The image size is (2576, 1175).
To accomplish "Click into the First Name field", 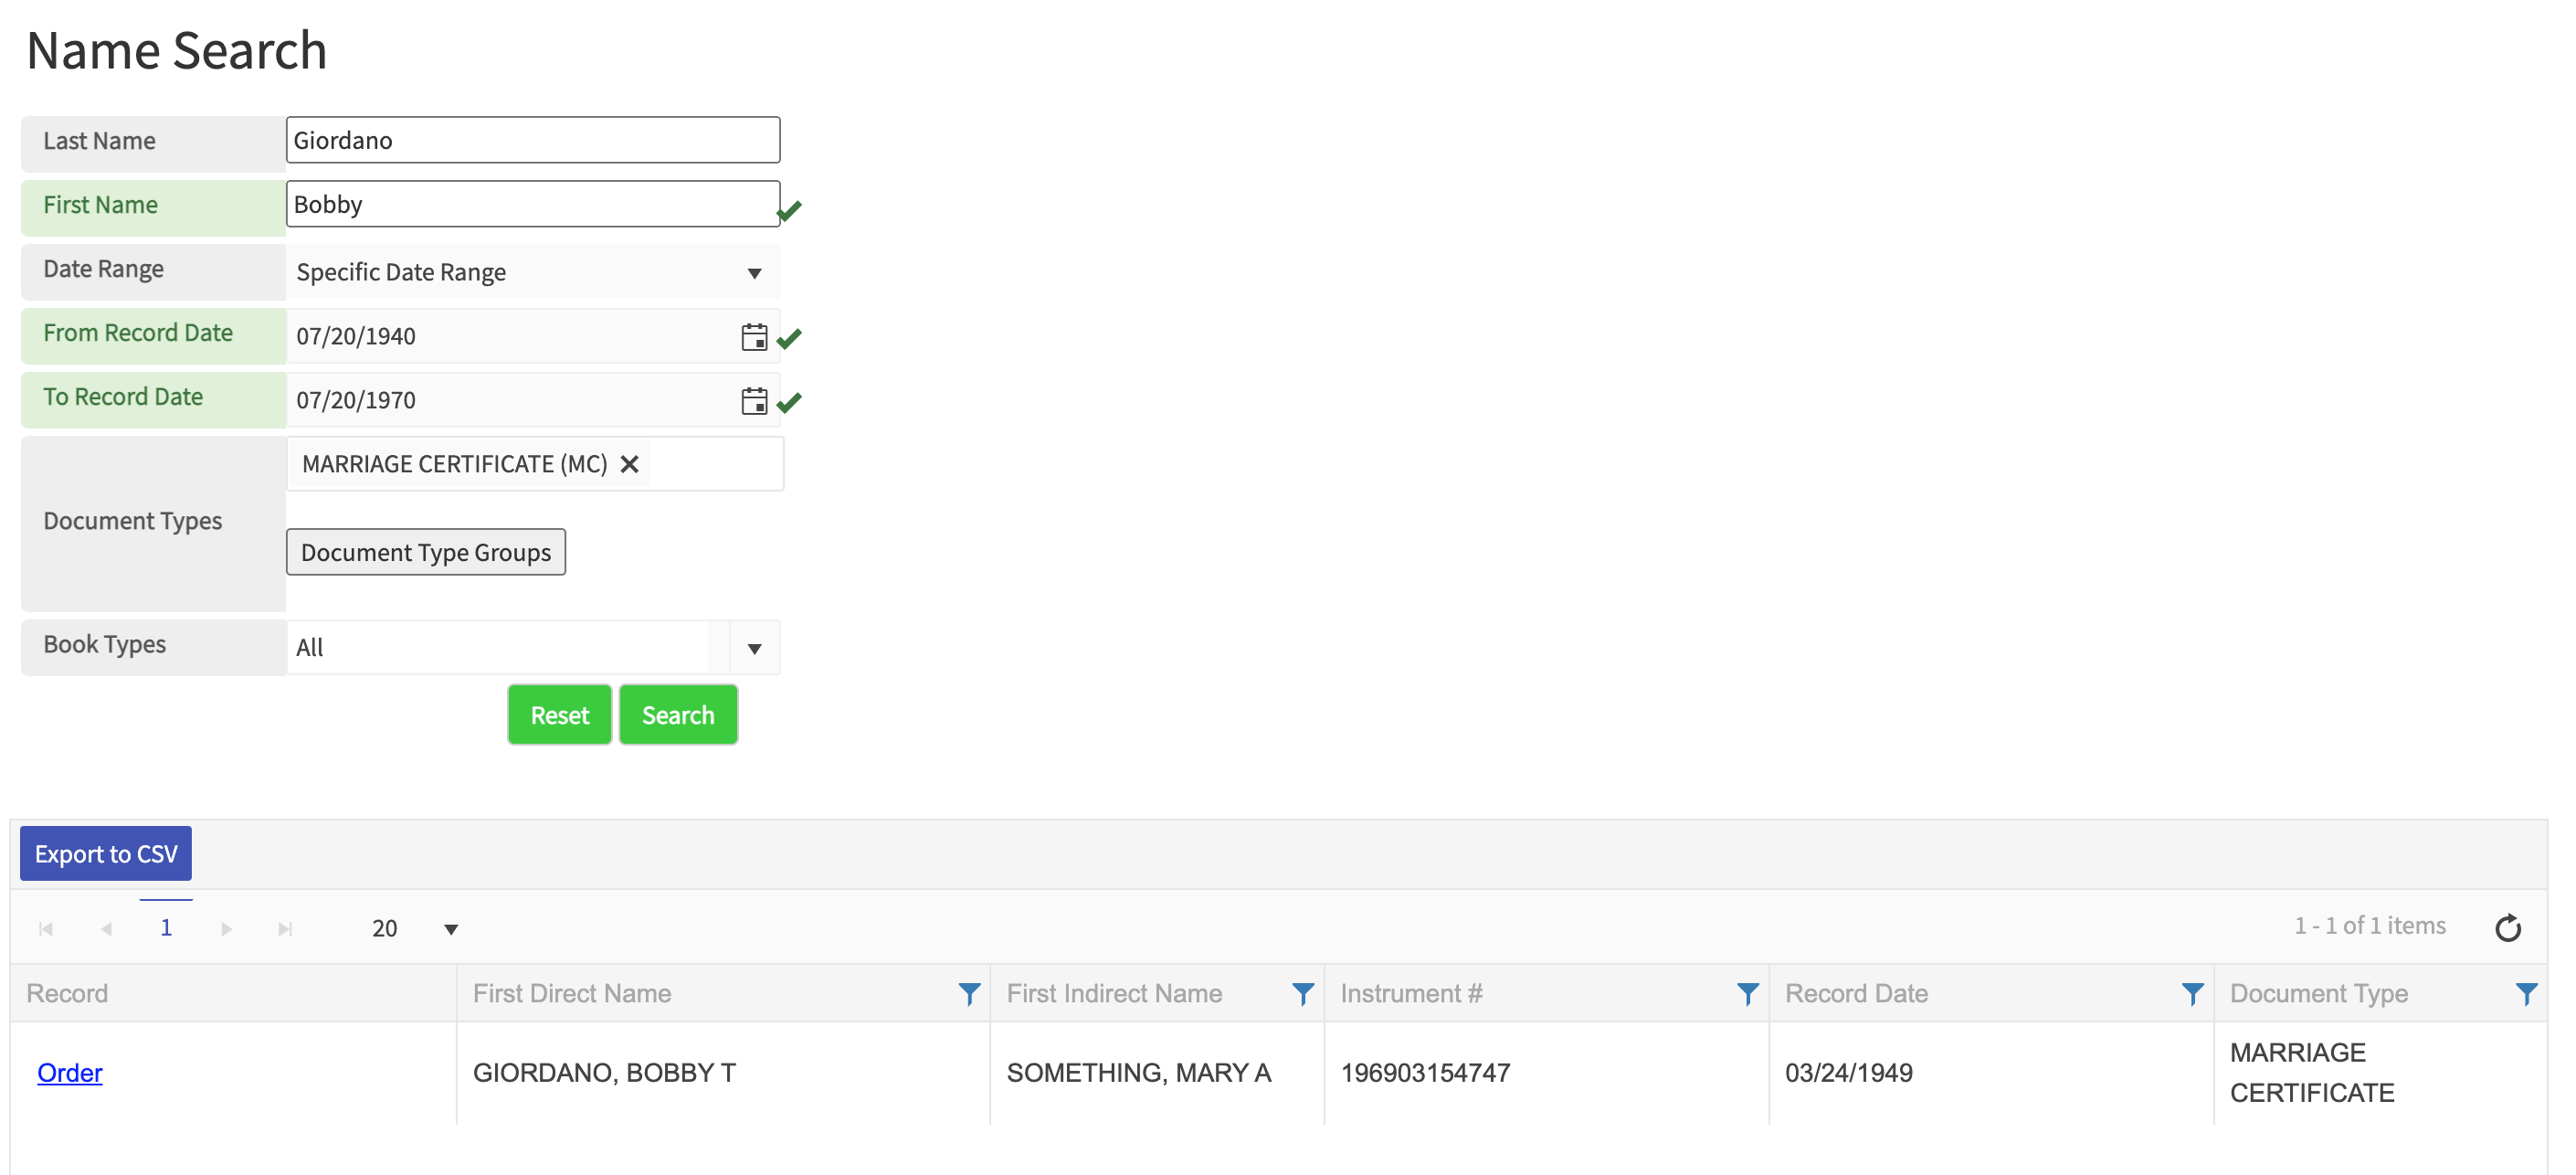I will pos(532,204).
